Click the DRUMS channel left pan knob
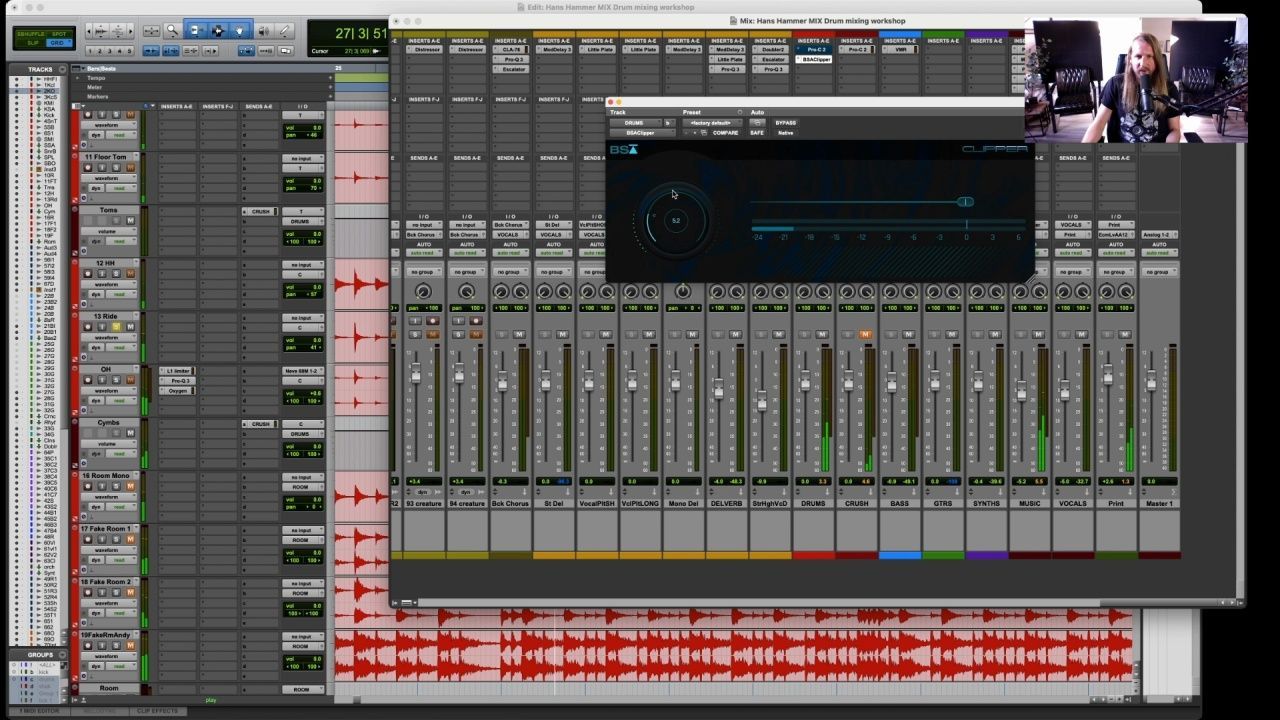Image resolution: width=1280 pixels, height=720 pixels. tap(804, 291)
